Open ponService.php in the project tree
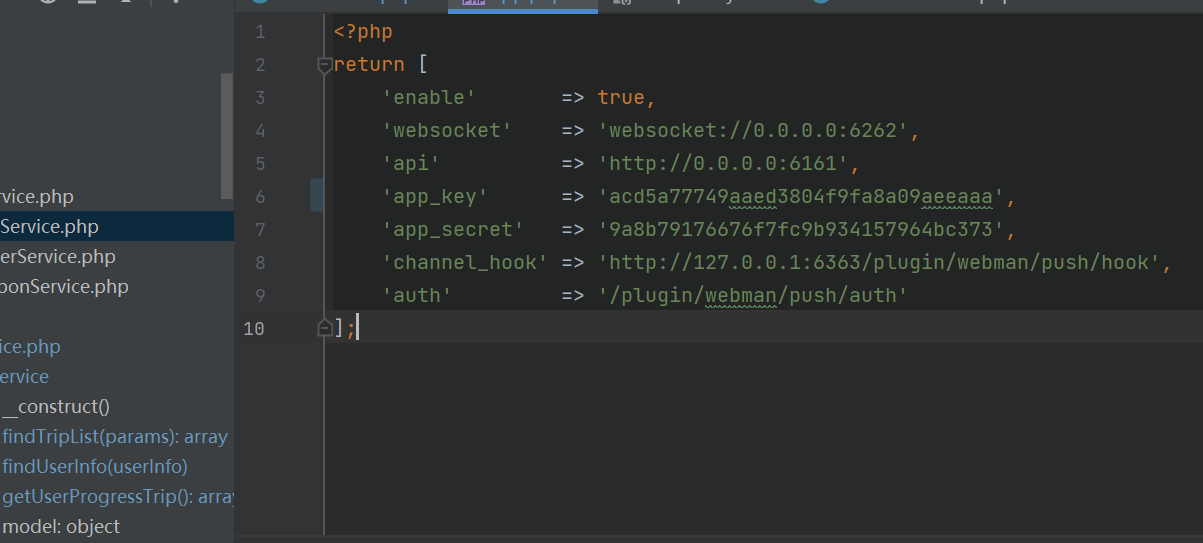Screen dimensions: 1203x543 click(x=64, y=287)
